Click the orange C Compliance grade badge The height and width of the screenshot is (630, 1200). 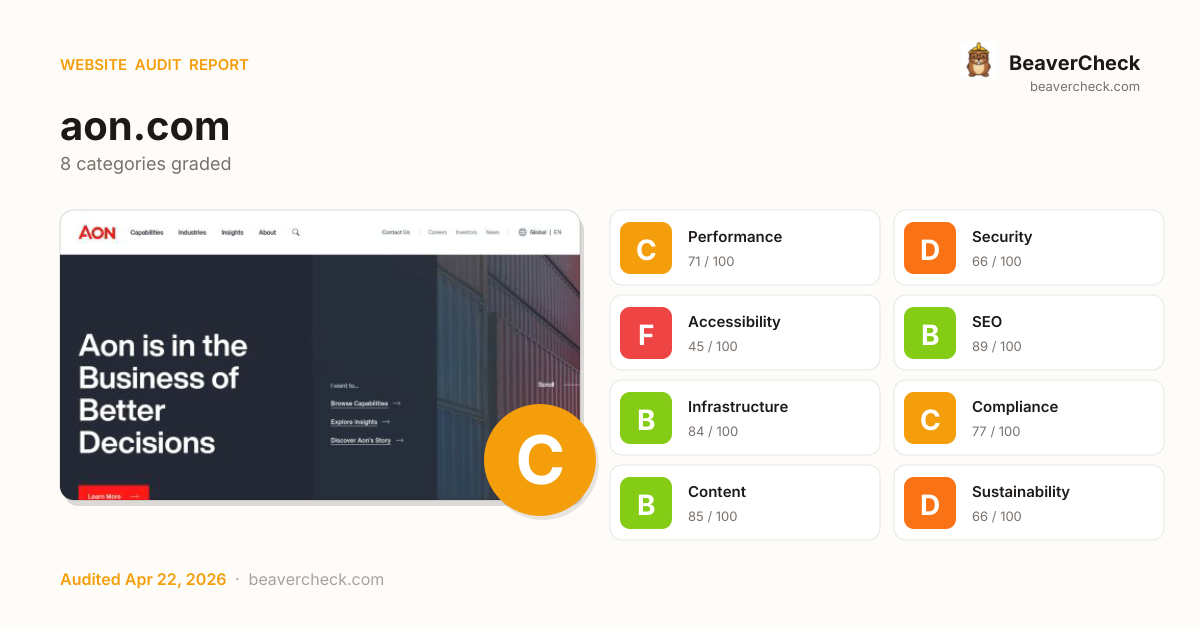[x=930, y=418]
